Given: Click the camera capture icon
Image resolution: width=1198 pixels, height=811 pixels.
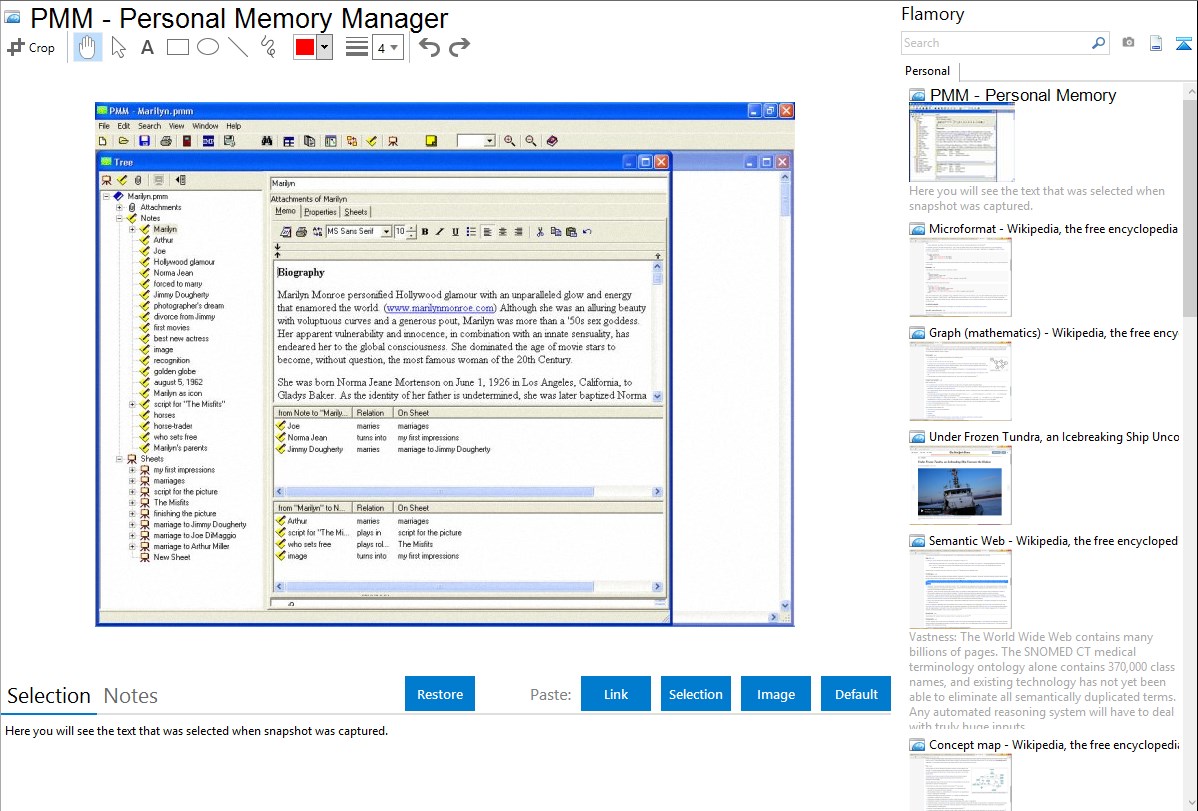Looking at the screenshot, I should pos(1128,43).
